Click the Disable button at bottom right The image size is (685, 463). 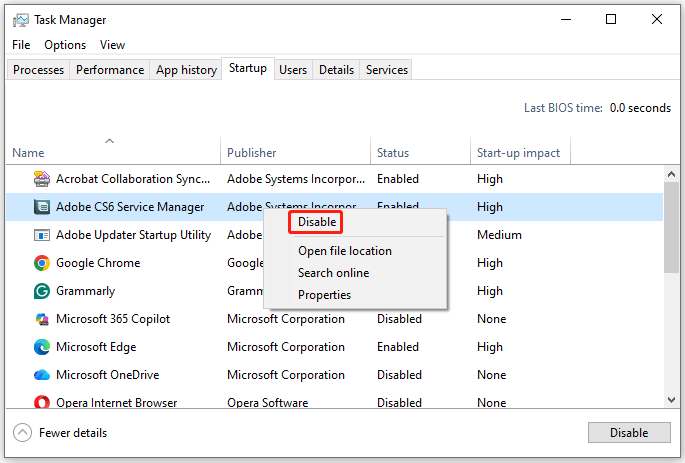pos(629,433)
